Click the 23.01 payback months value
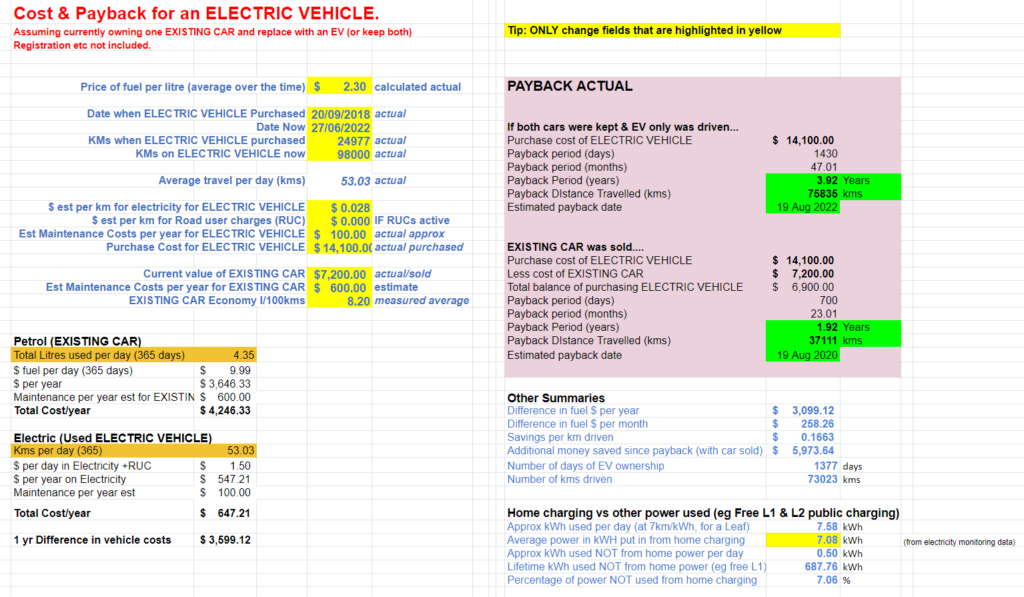The image size is (1024, 597). coord(824,314)
